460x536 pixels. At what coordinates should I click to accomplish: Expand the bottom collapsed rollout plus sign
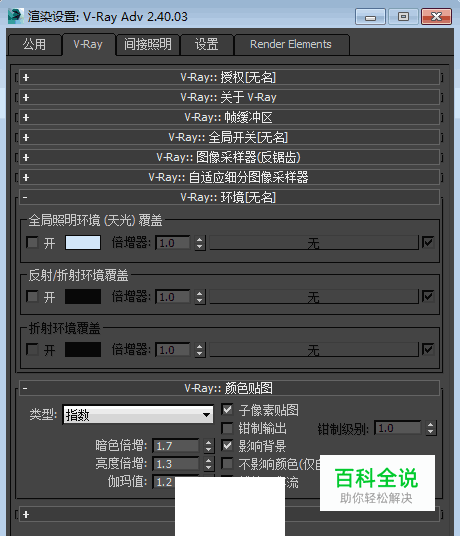26,514
